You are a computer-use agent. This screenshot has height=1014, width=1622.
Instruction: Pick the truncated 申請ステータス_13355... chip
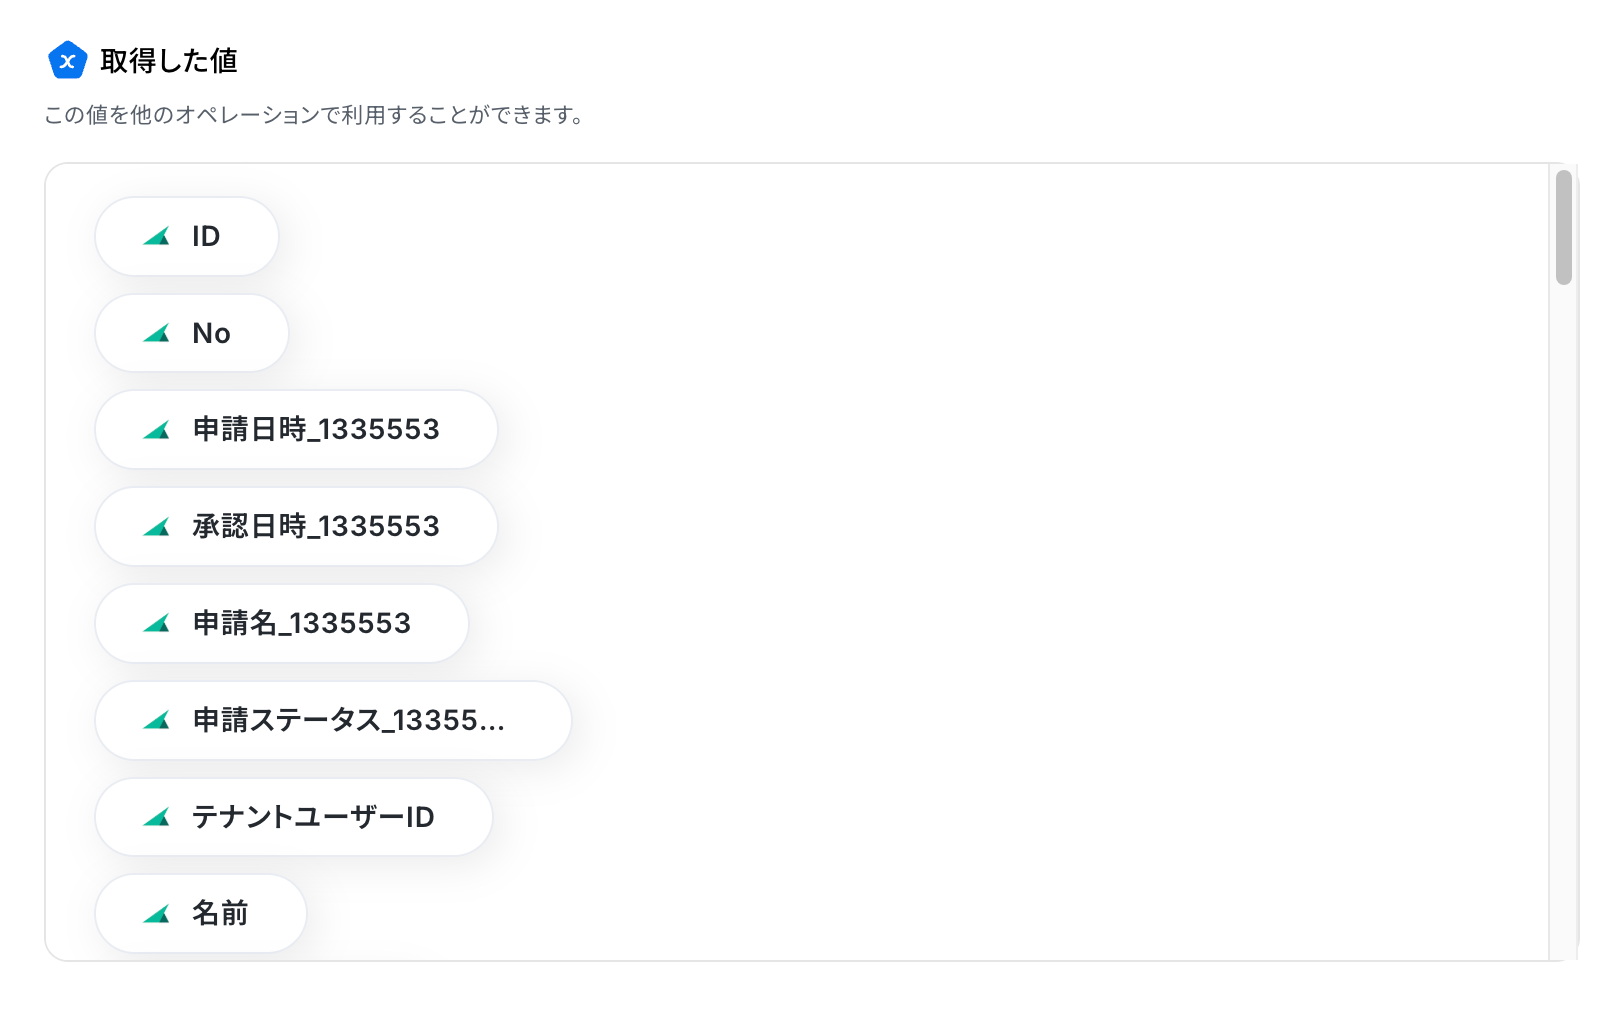pos(333,720)
